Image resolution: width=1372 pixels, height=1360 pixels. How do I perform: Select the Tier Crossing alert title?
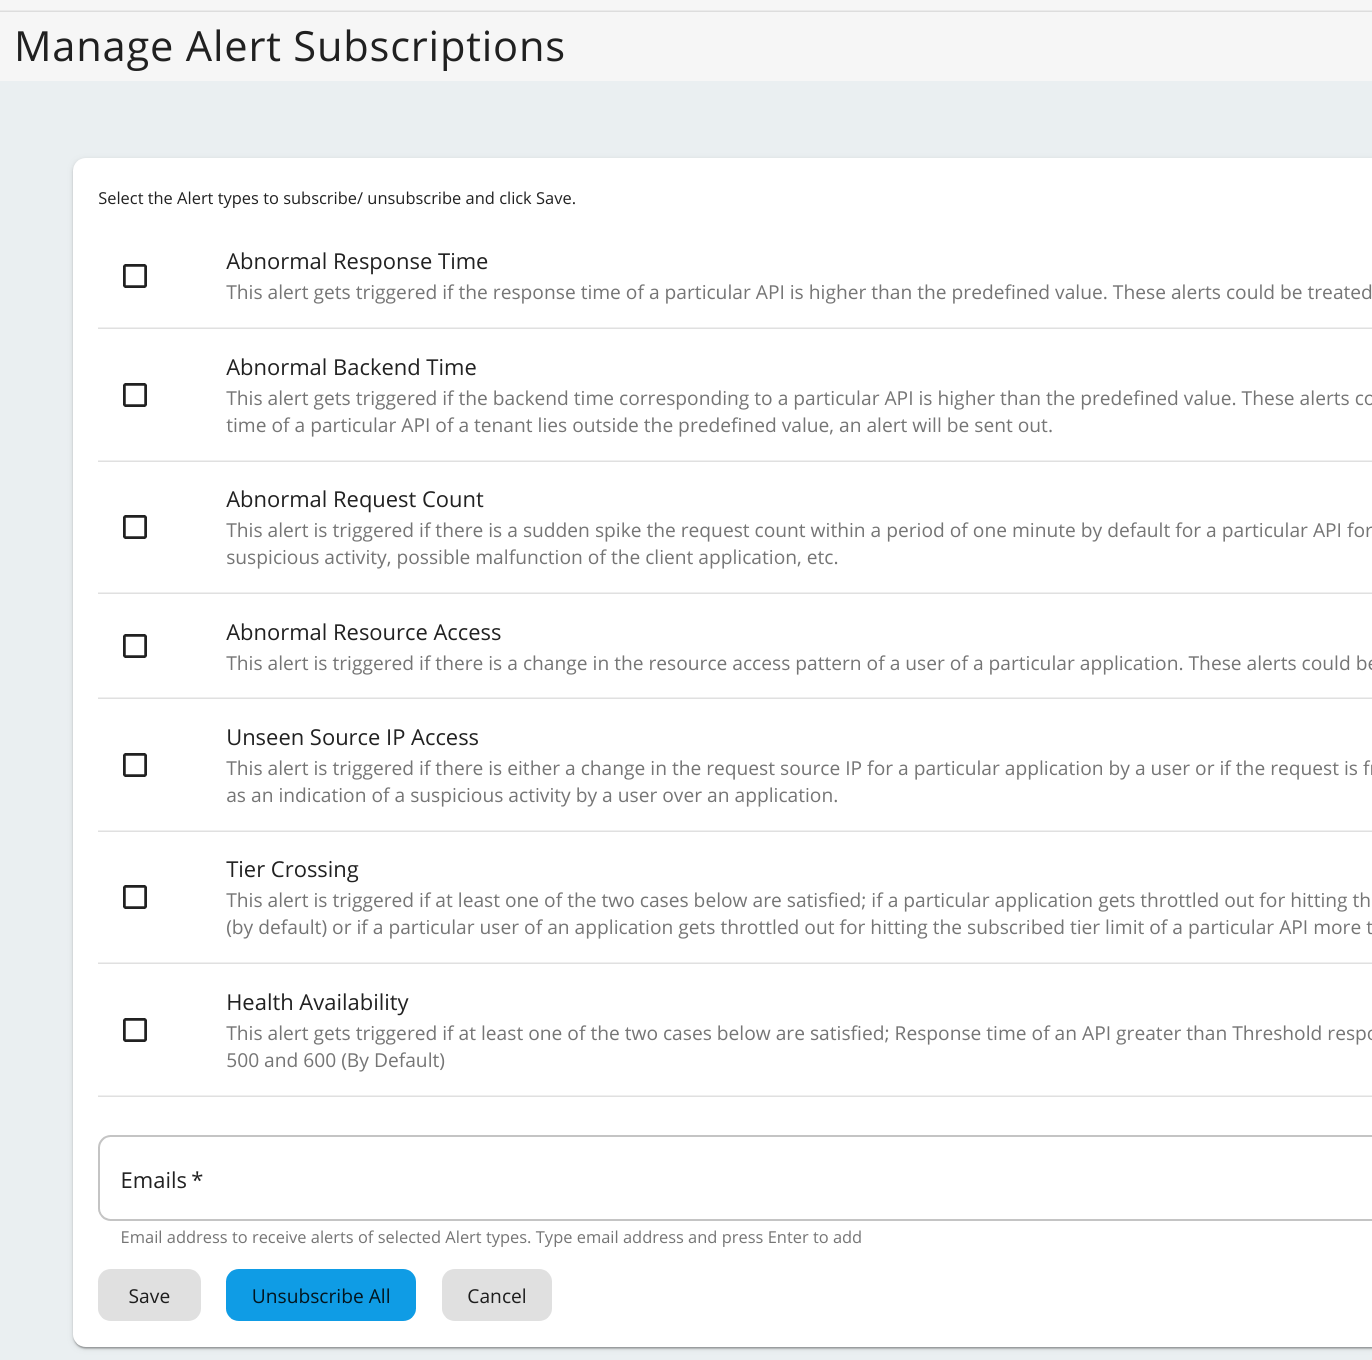tap(292, 869)
